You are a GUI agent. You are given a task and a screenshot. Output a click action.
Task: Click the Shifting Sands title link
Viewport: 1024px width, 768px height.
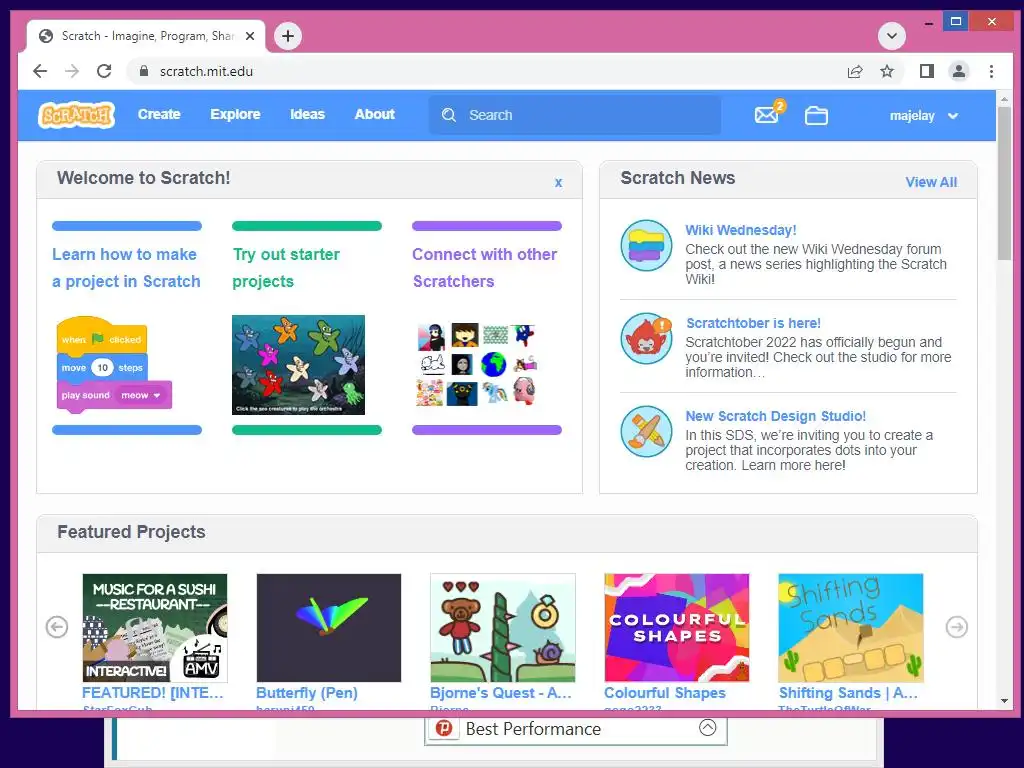tap(848, 693)
